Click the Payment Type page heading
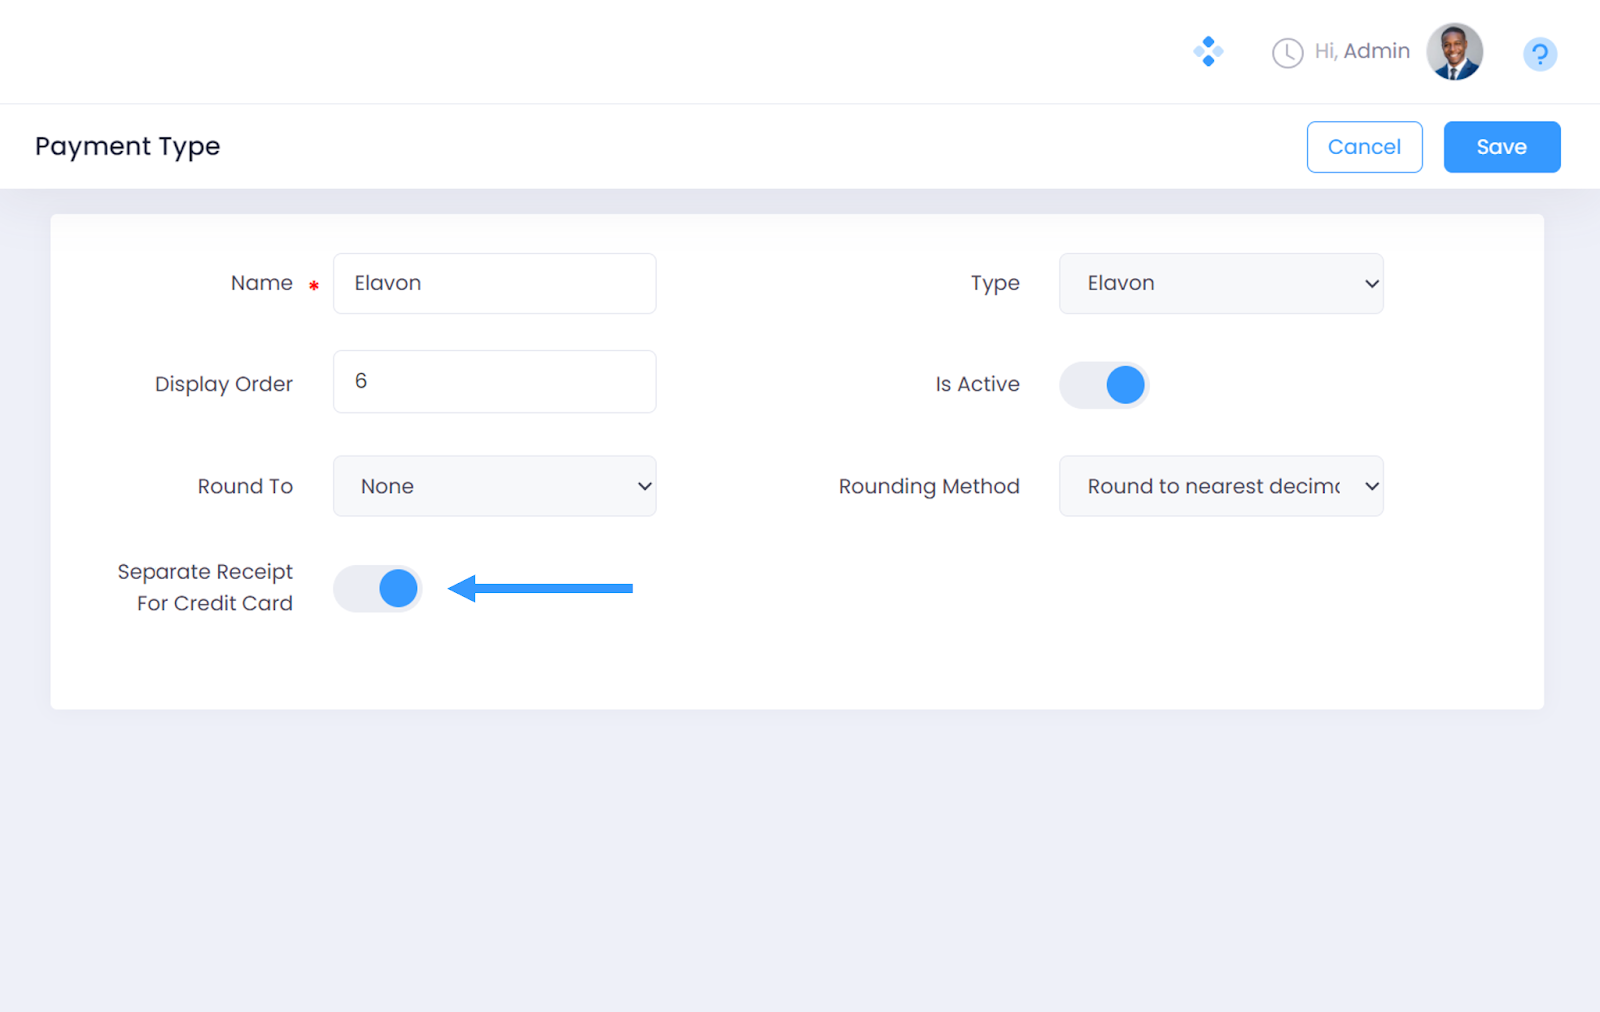Viewport: 1600px width, 1012px height. (x=128, y=146)
